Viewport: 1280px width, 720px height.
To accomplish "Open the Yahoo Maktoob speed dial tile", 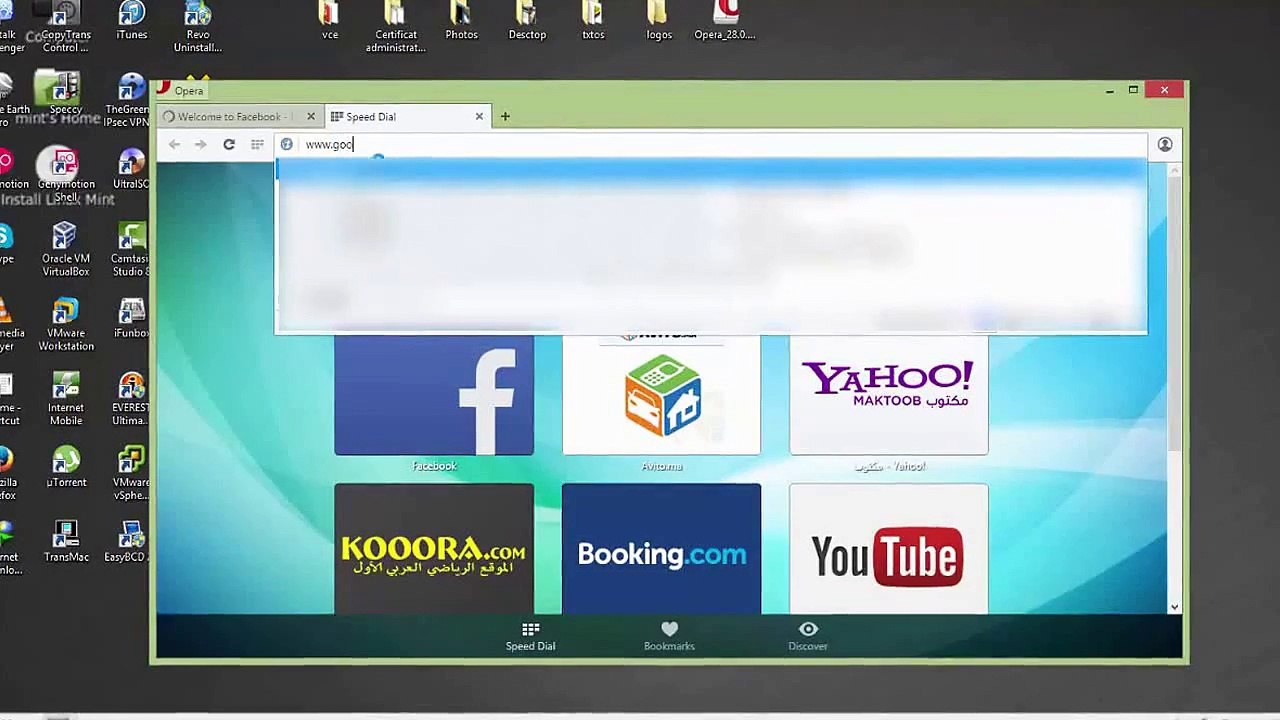I will [888, 395].
